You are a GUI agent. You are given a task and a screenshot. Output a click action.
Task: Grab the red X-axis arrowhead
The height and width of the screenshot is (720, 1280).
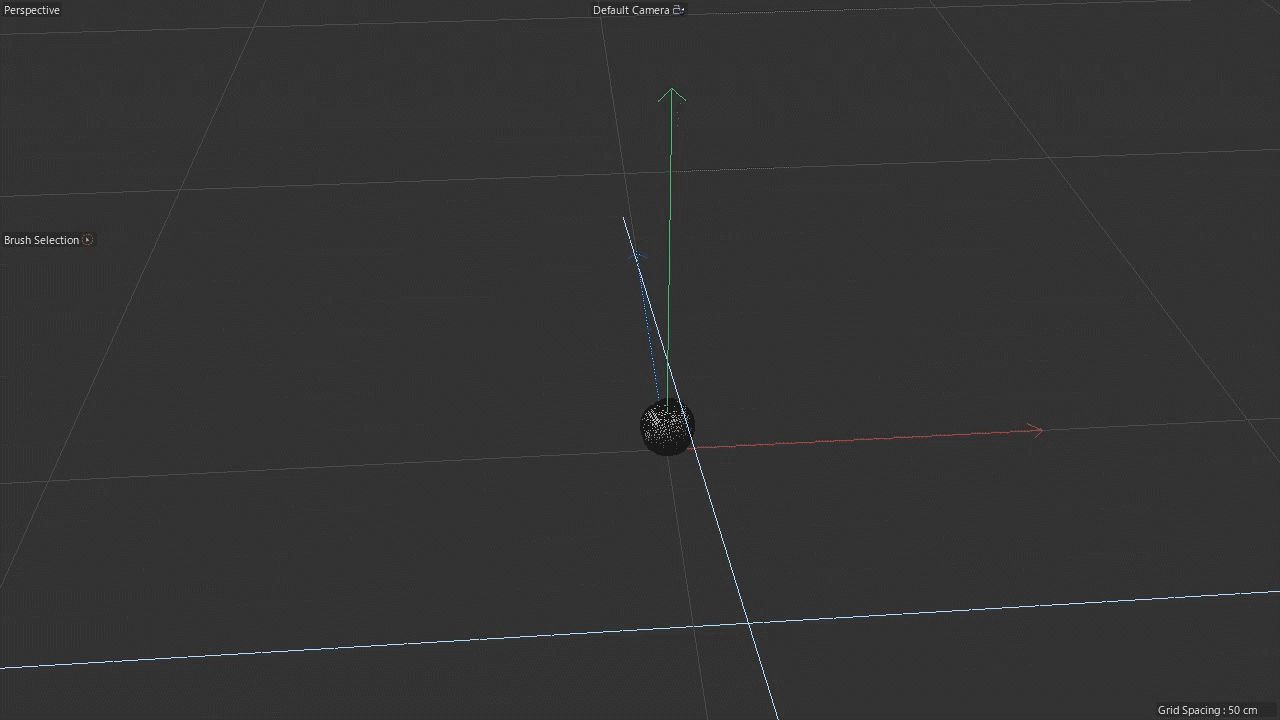pyautogui.click(x=1037, y=431)
